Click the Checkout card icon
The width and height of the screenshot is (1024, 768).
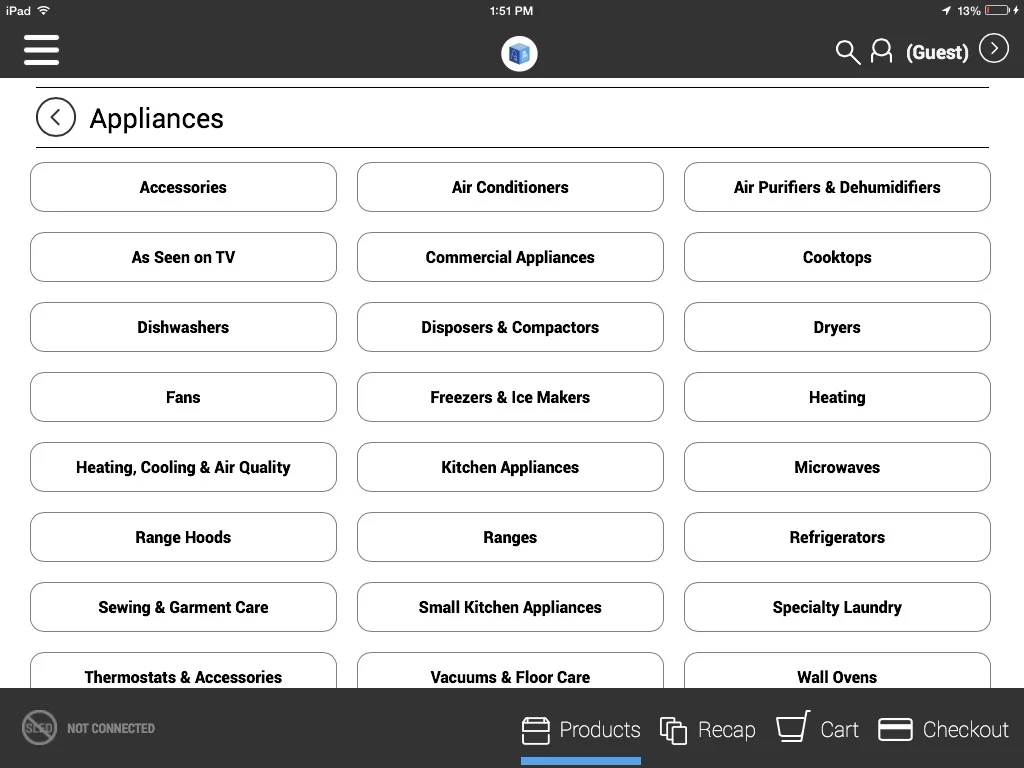pyautogui.click(x=895, y=729)
